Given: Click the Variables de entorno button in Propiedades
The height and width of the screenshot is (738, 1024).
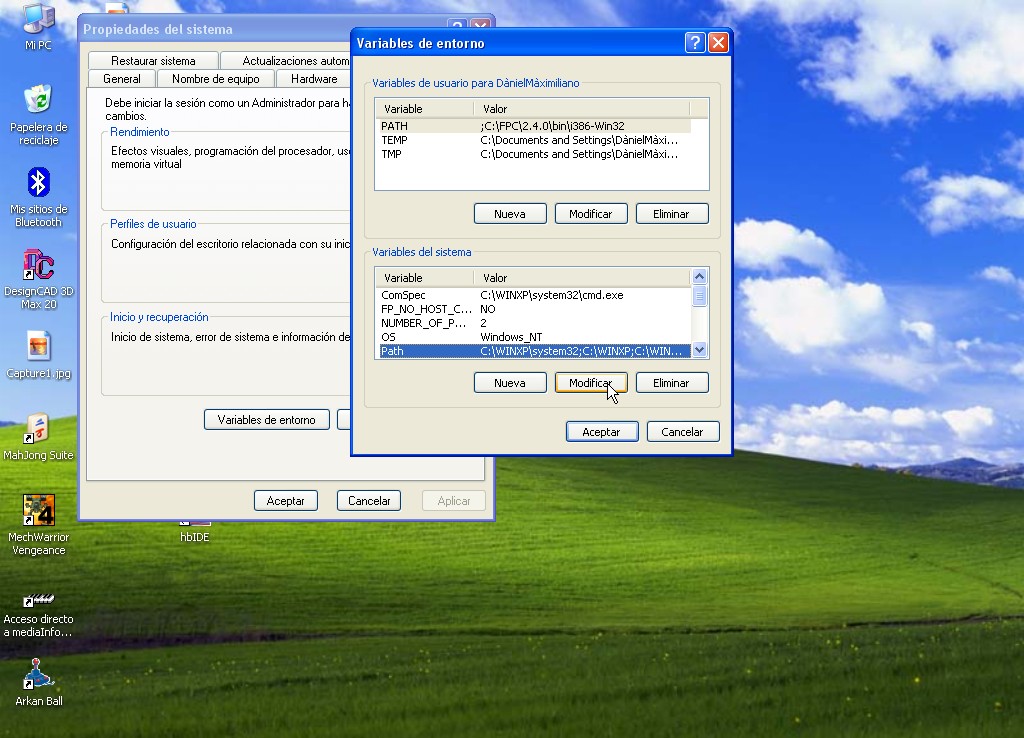Looking at the screenshot, I should (266, 420).
